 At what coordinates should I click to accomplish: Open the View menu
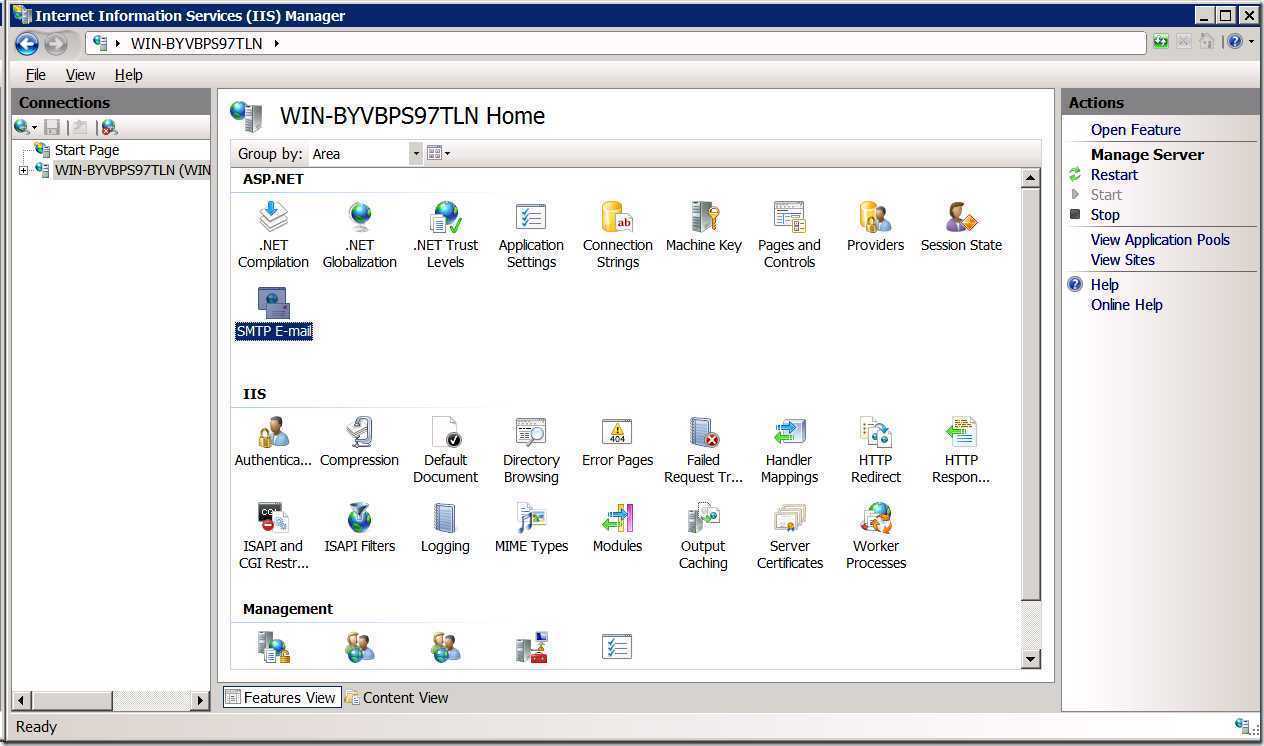[x=80, y=74]
